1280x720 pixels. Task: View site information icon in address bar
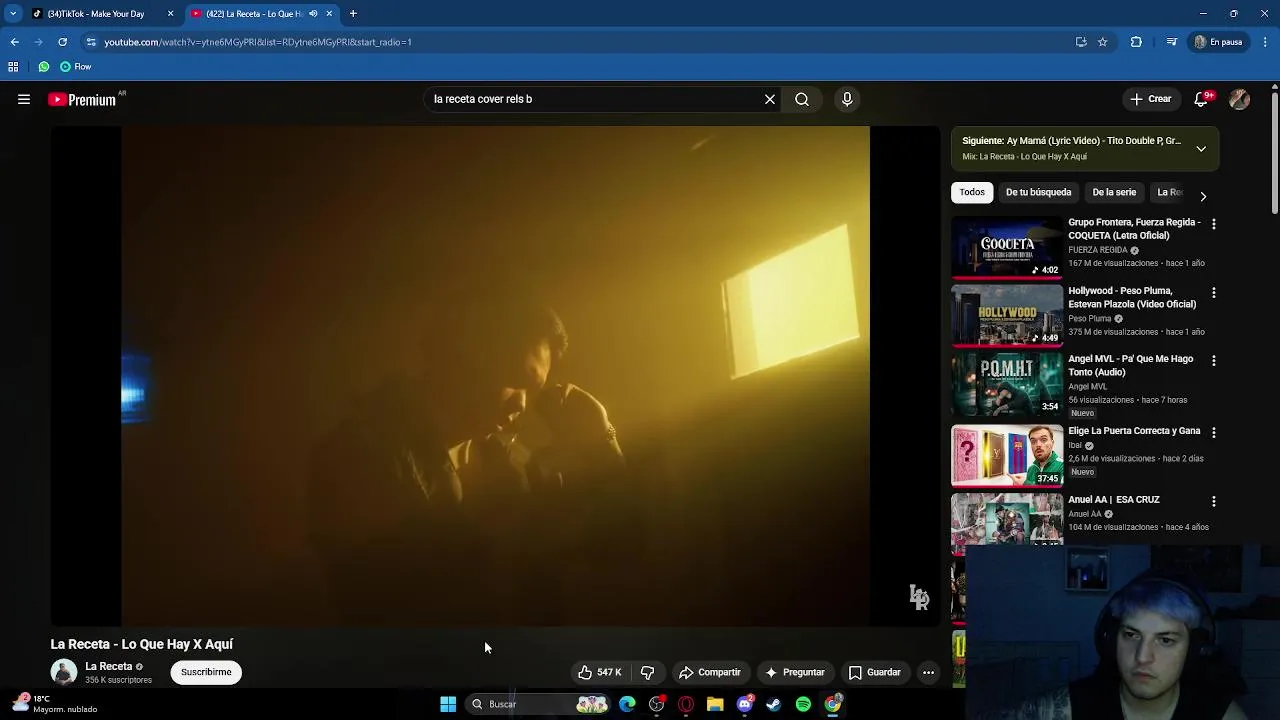pyautogui.click(x=91, y=42)
